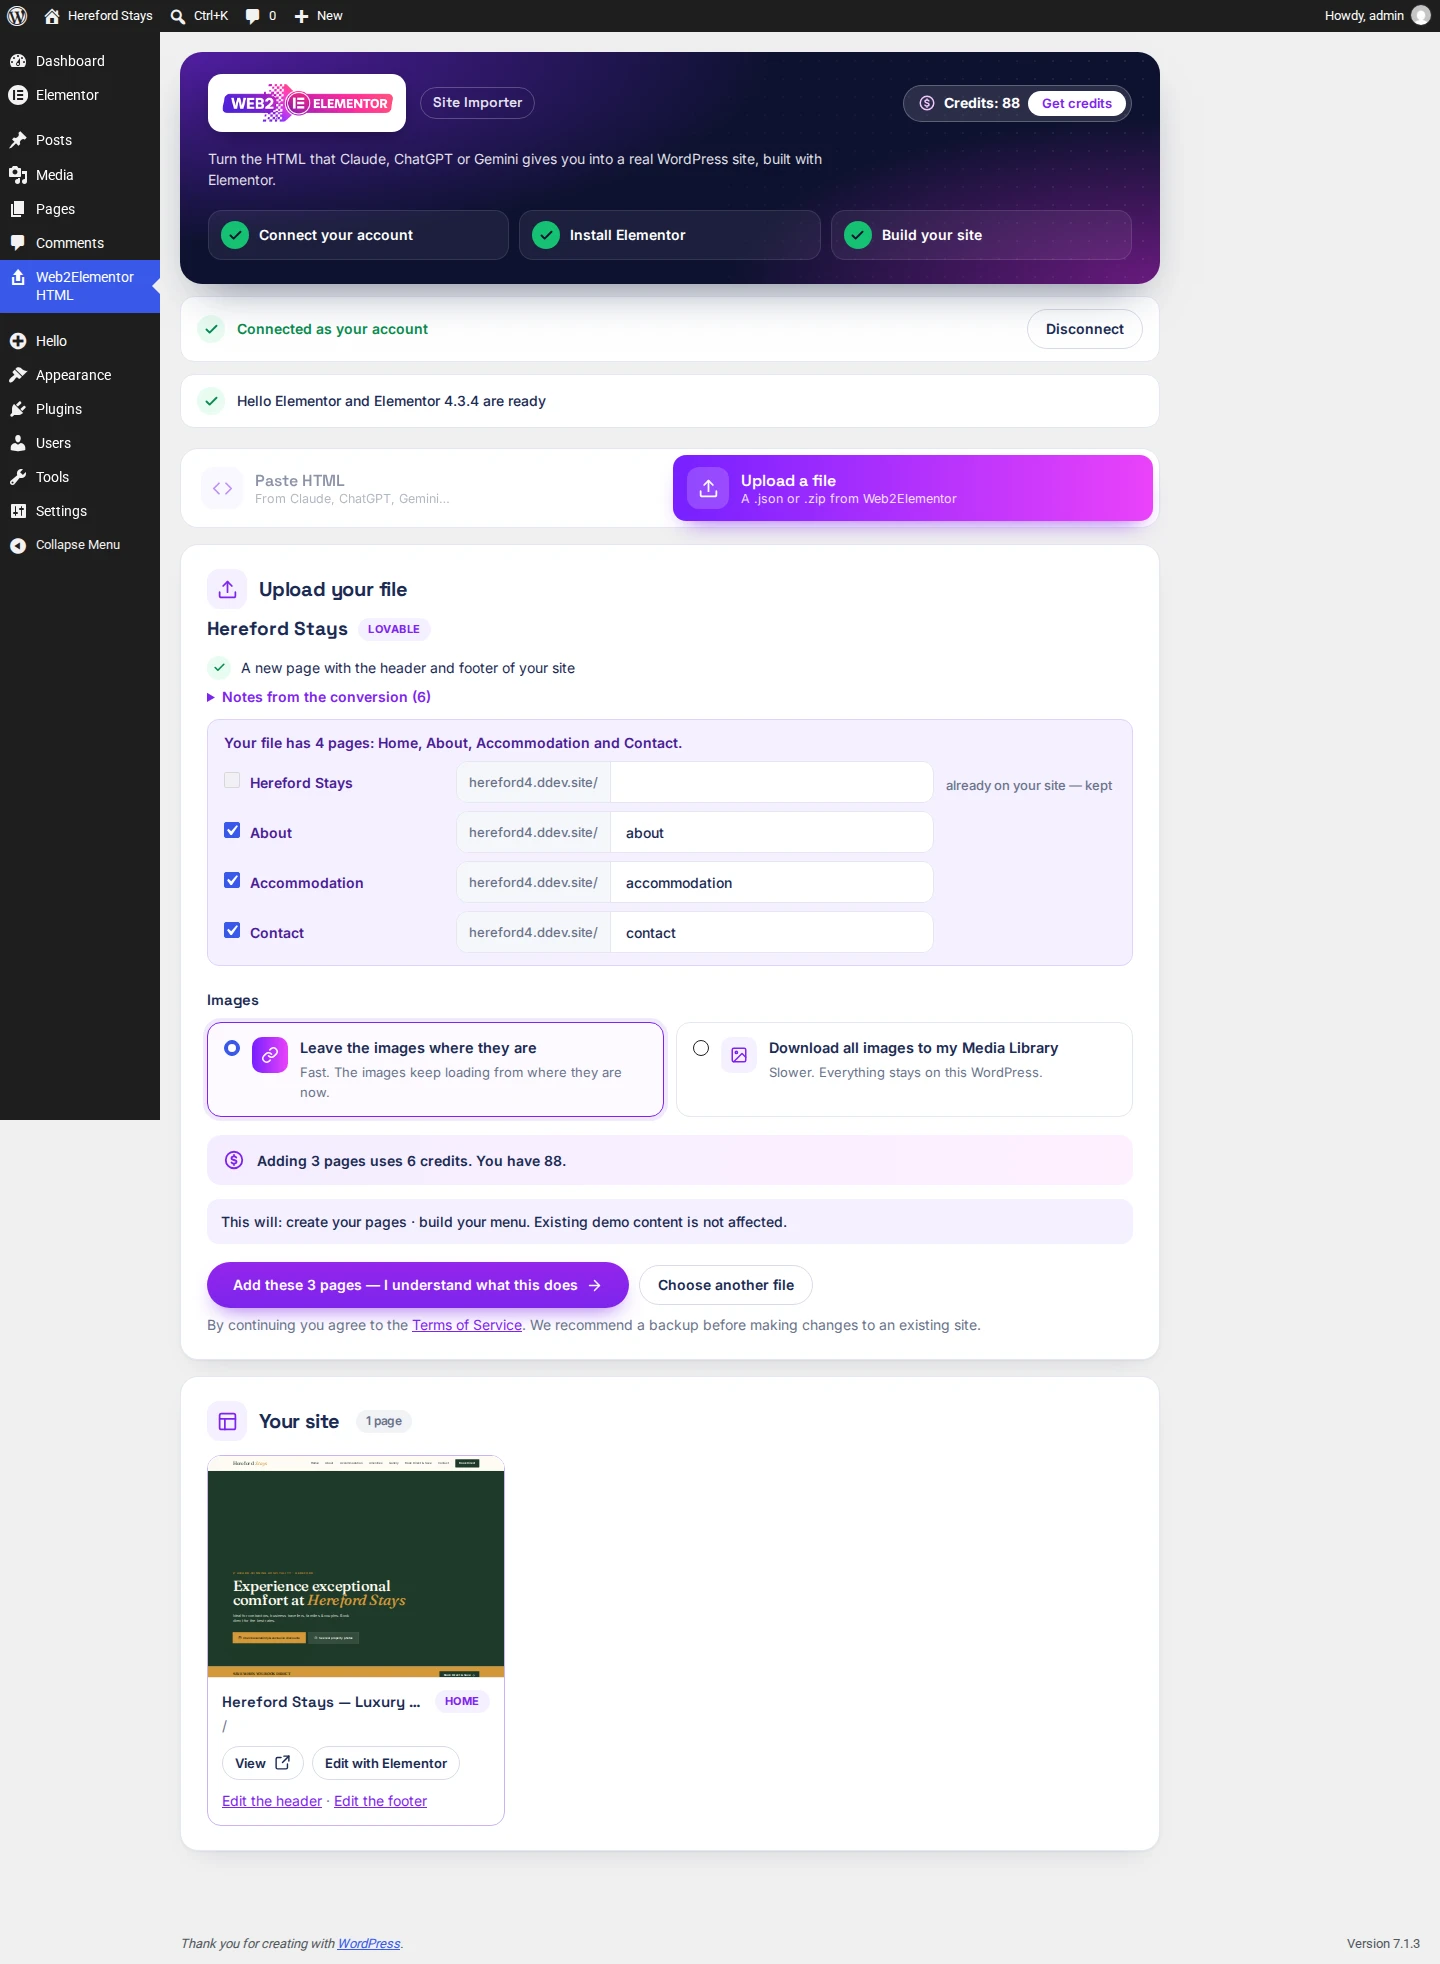Open the Posts menu
This screenshot has height=1964, width=1440.
click(x=80, y=140)
